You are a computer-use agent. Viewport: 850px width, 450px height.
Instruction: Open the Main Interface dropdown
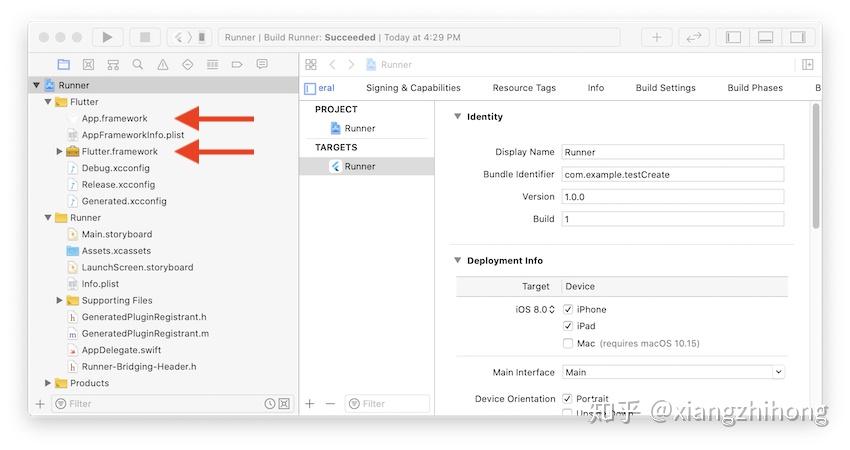click(673, 372)
